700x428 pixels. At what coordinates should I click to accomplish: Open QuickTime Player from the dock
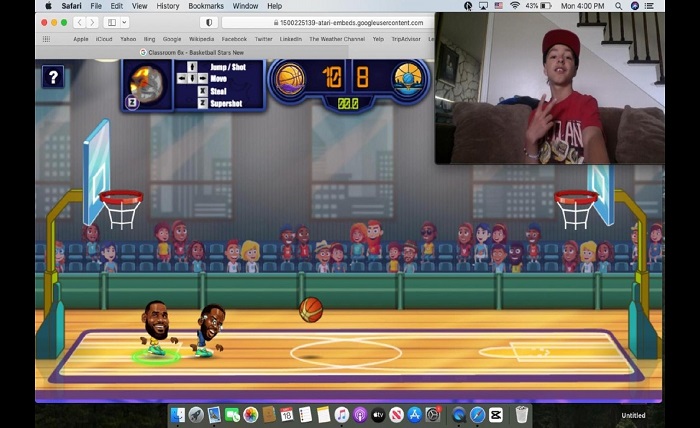(458, 415)
